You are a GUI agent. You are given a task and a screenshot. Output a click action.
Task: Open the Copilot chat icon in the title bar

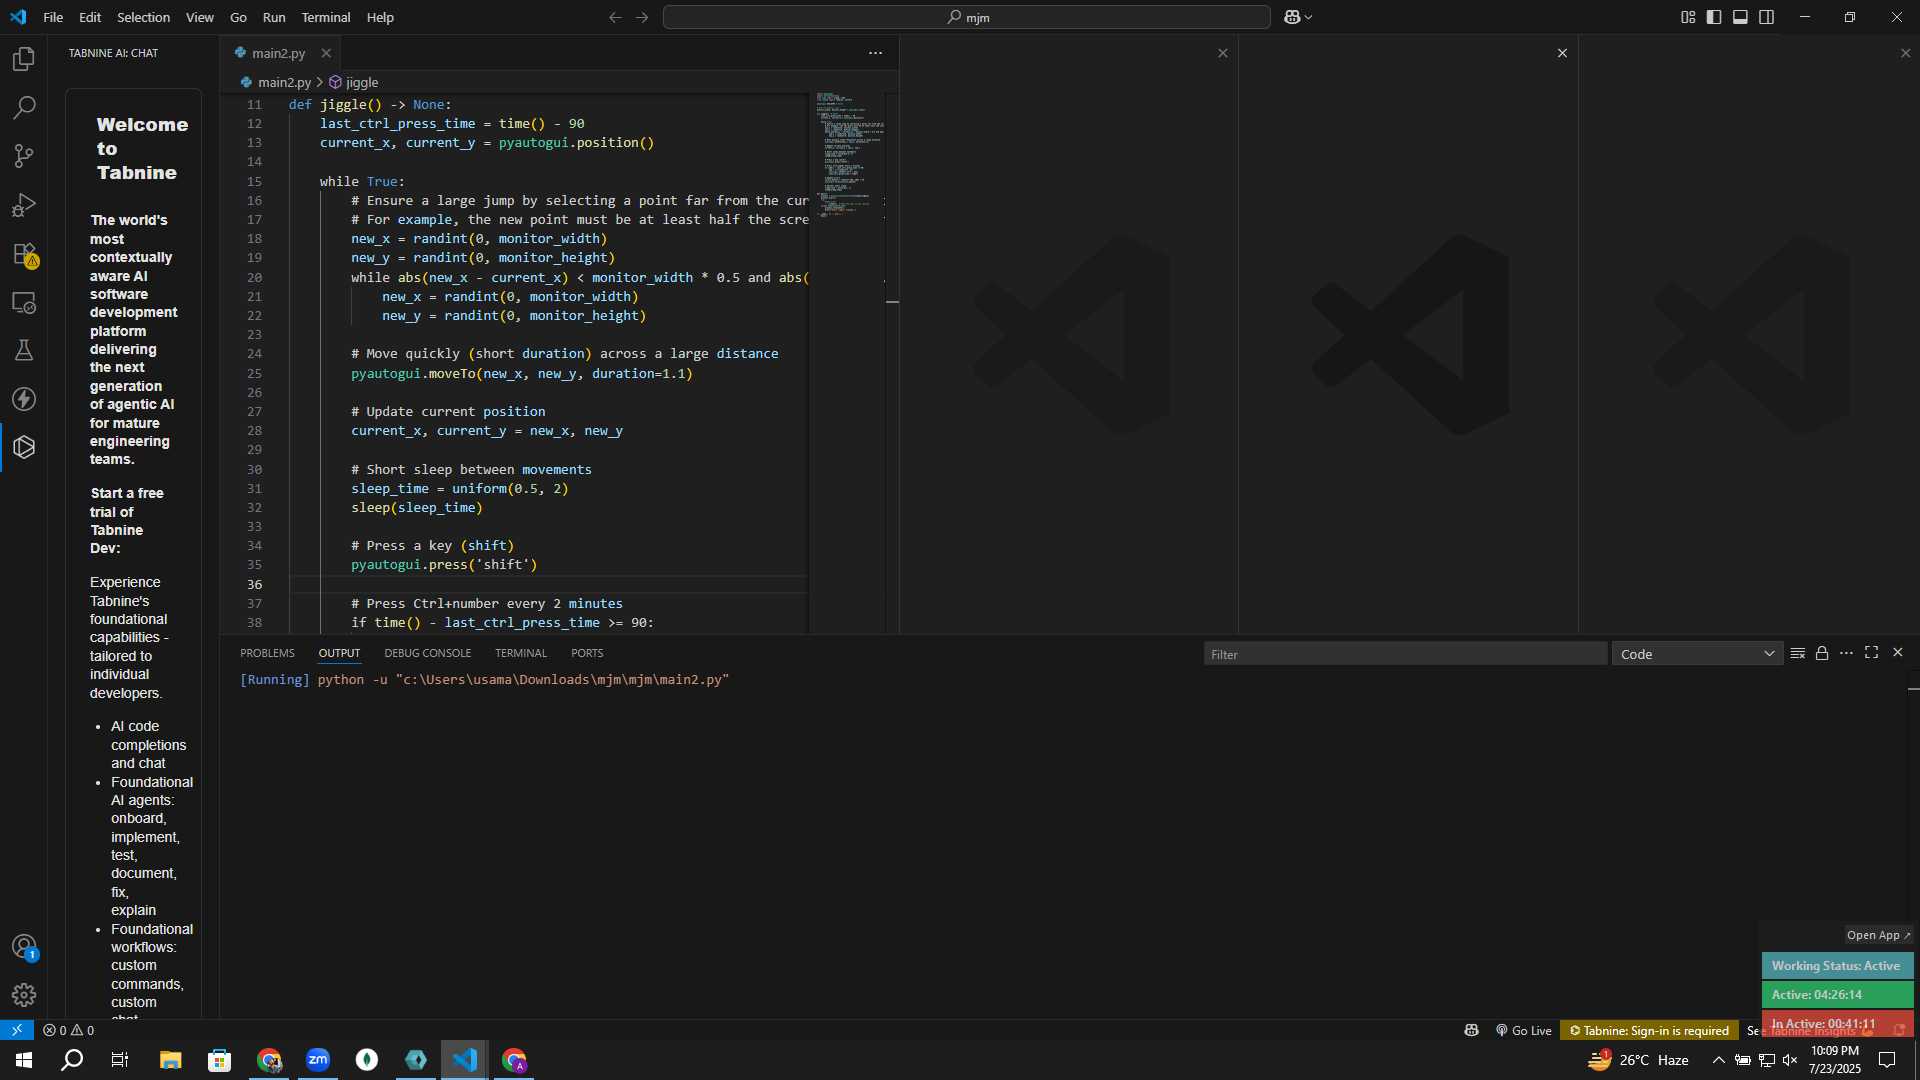coord(1292,17)
